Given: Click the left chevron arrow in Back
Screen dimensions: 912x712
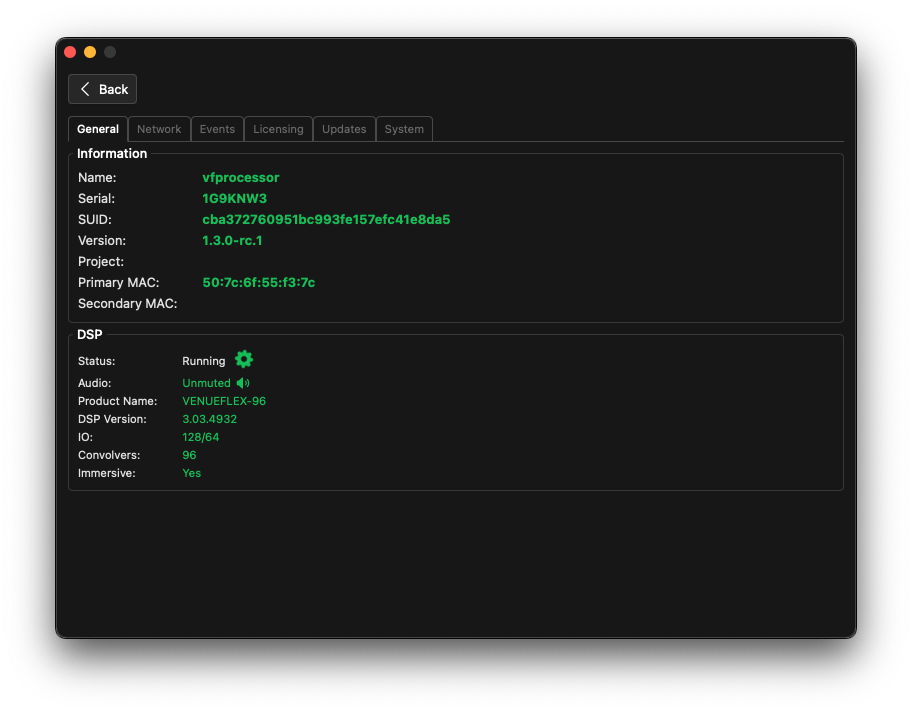Looking at the screenshot, I should 85,89.
